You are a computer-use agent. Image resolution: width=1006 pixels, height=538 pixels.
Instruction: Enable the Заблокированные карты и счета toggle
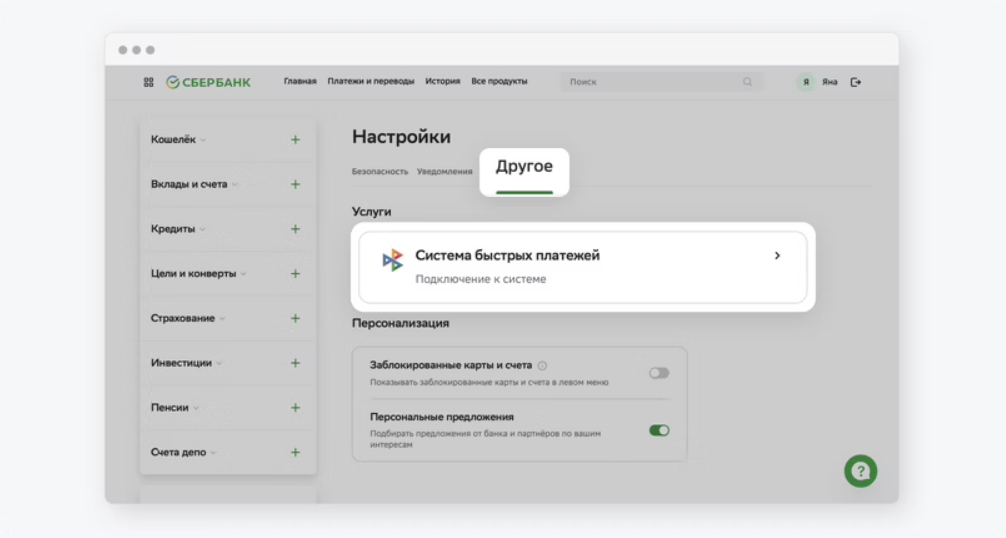659,373
